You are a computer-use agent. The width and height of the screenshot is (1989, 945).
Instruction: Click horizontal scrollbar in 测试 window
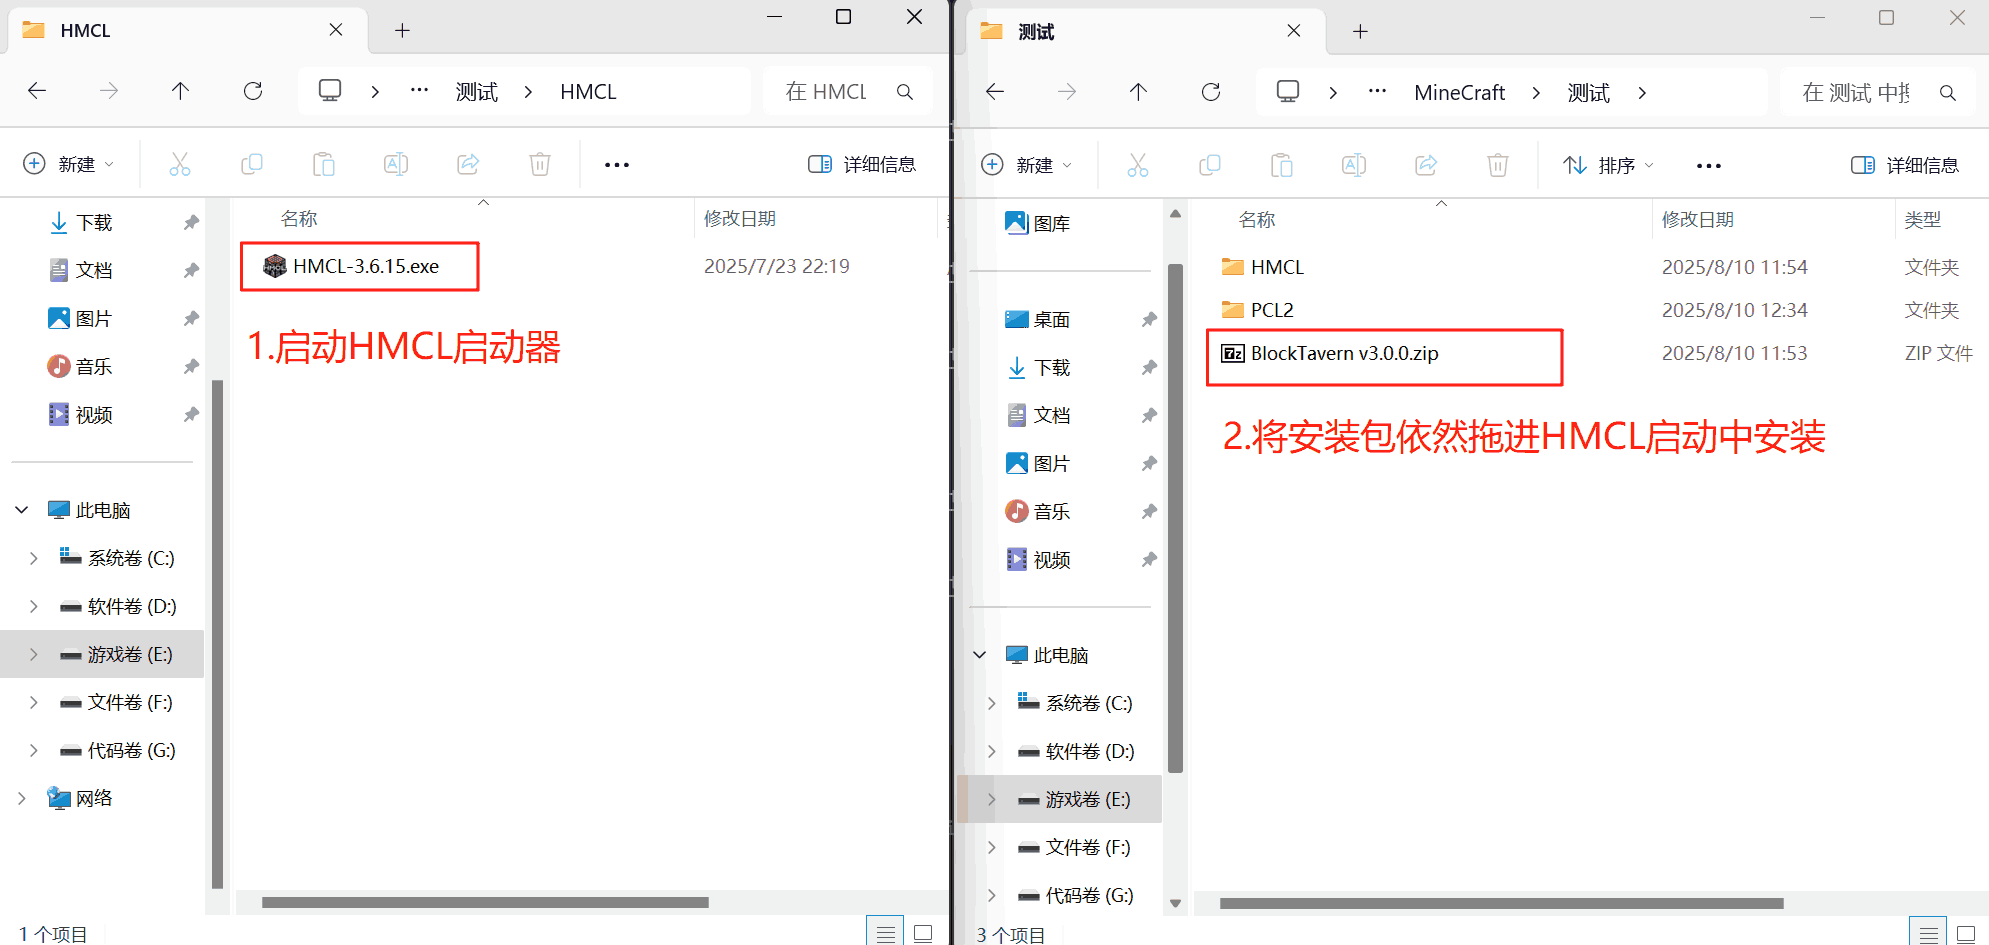(1502, 903)
